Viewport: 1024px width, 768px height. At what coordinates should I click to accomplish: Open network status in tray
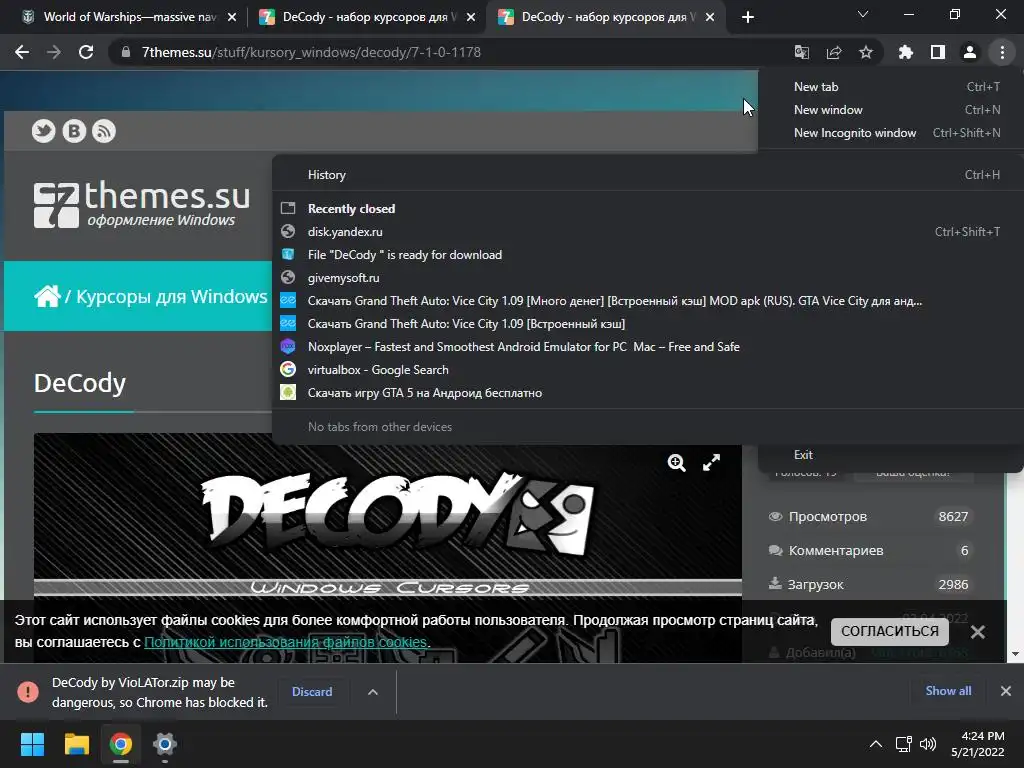(904, 744)
